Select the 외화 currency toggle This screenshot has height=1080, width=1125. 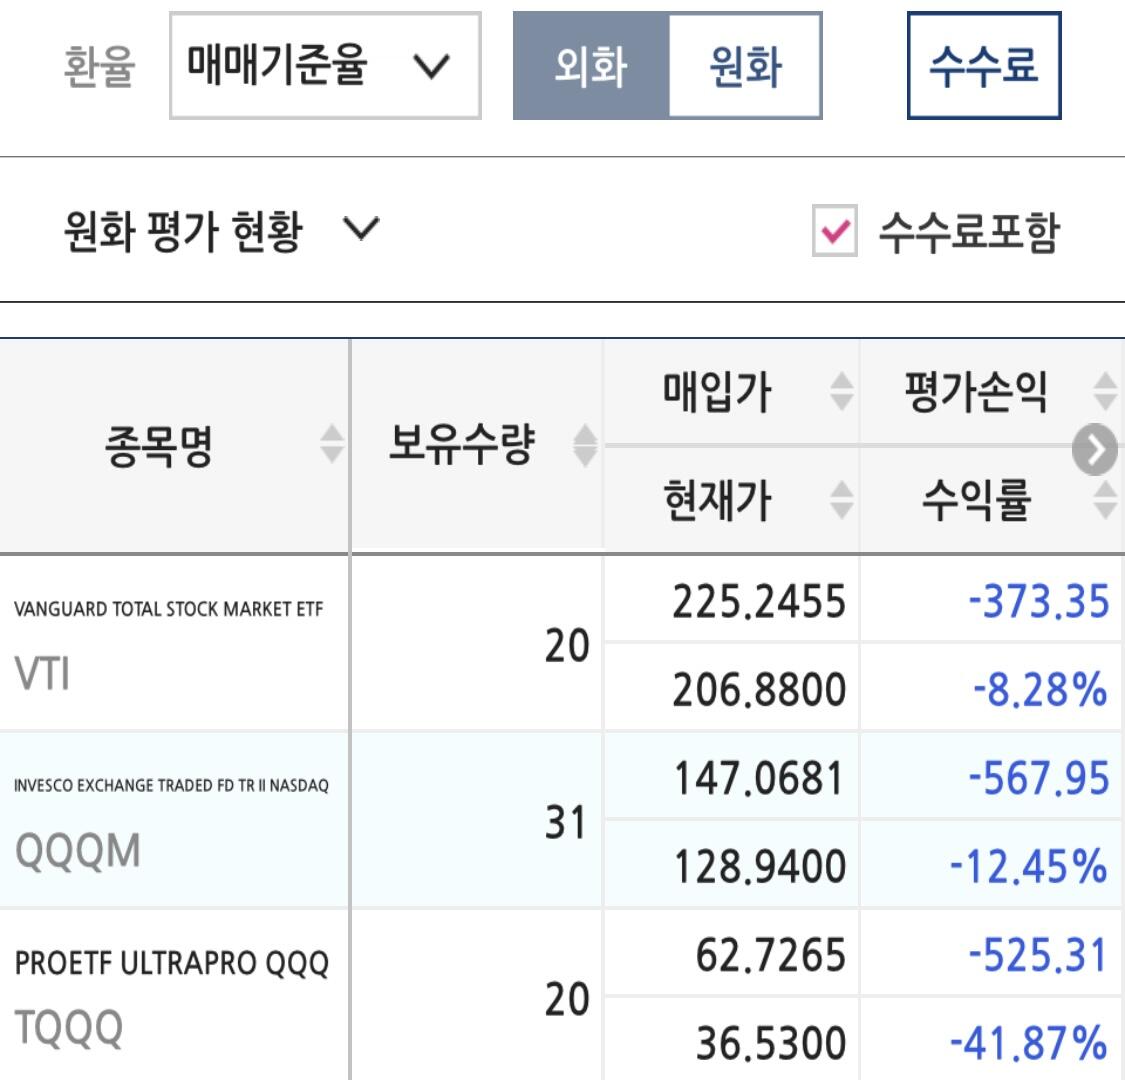click(591, 65)
